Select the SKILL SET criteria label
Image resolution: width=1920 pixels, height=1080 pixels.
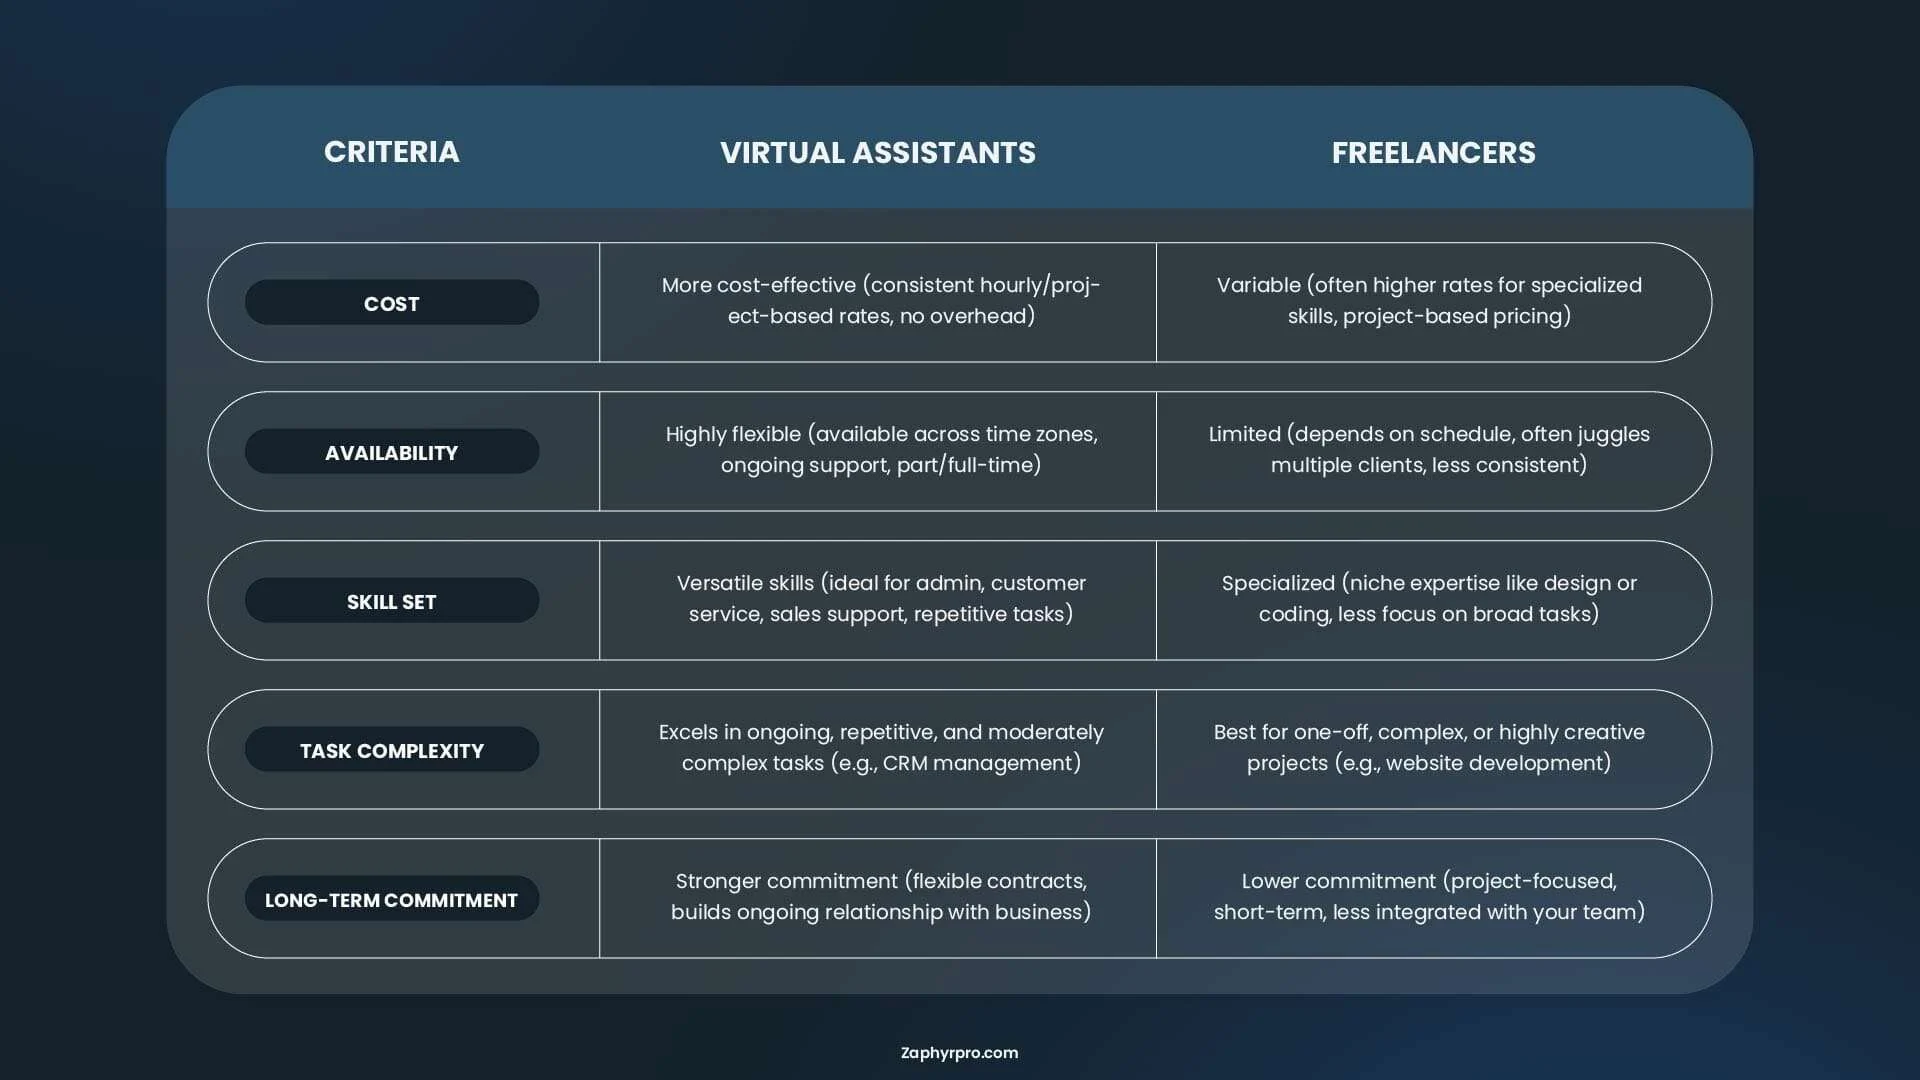pos(392,601)
